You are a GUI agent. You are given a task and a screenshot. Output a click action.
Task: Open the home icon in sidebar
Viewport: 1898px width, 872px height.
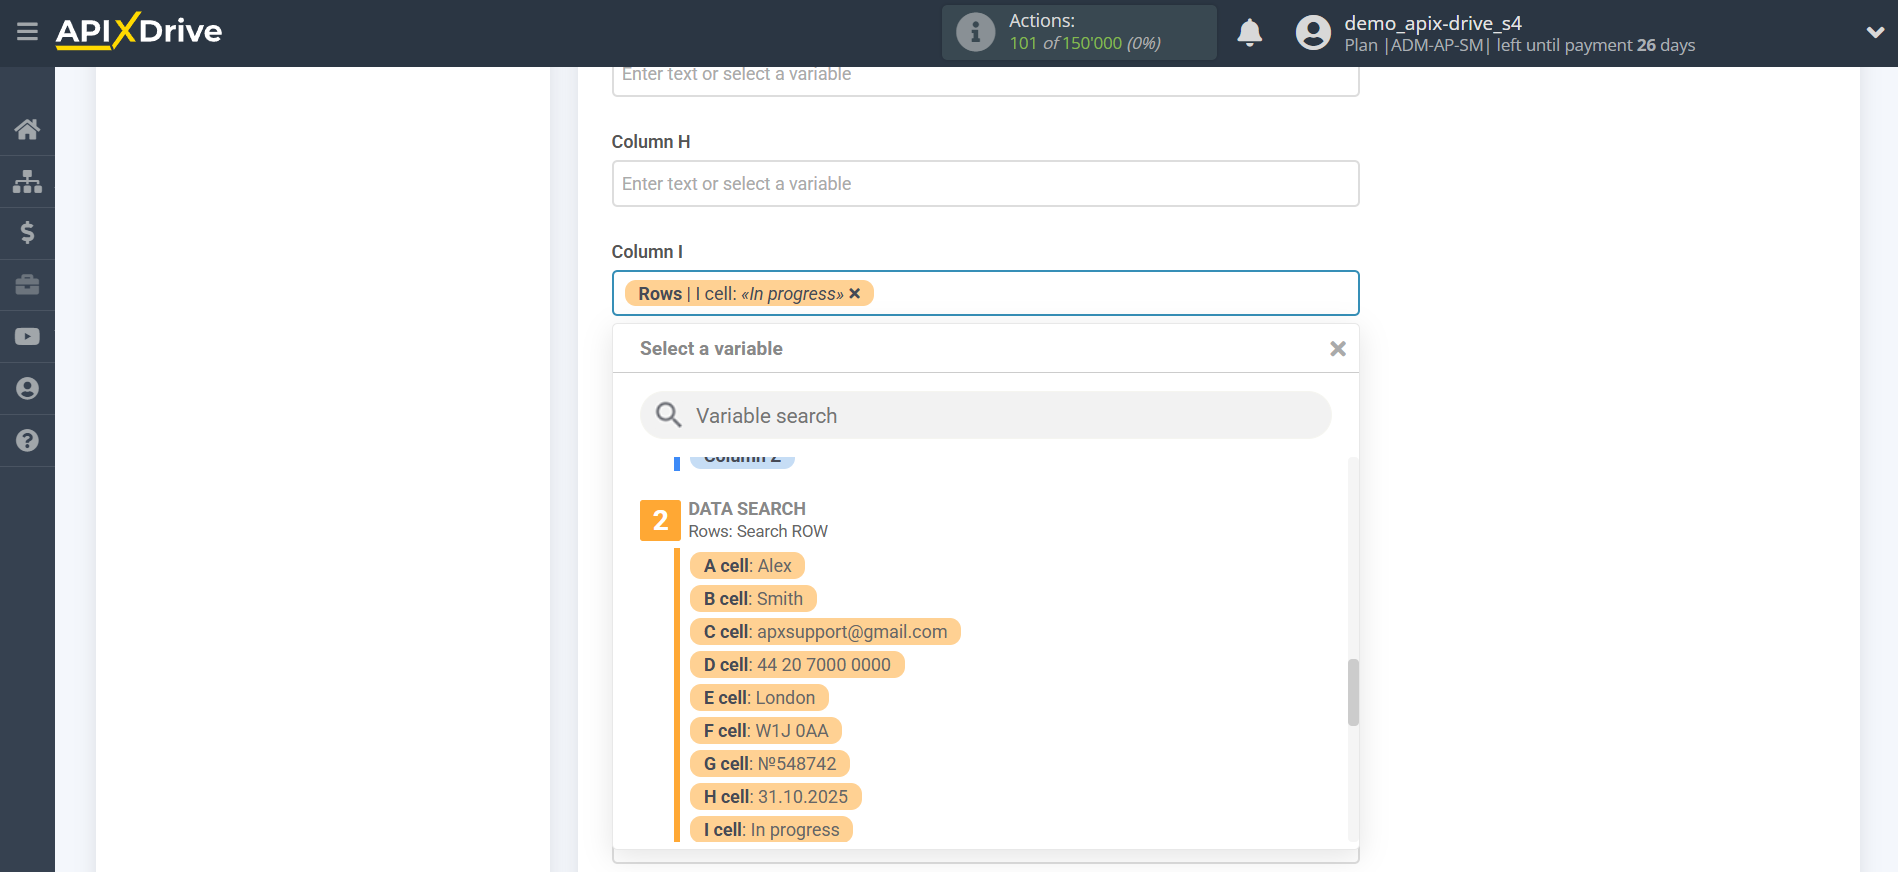coord(27,129)
